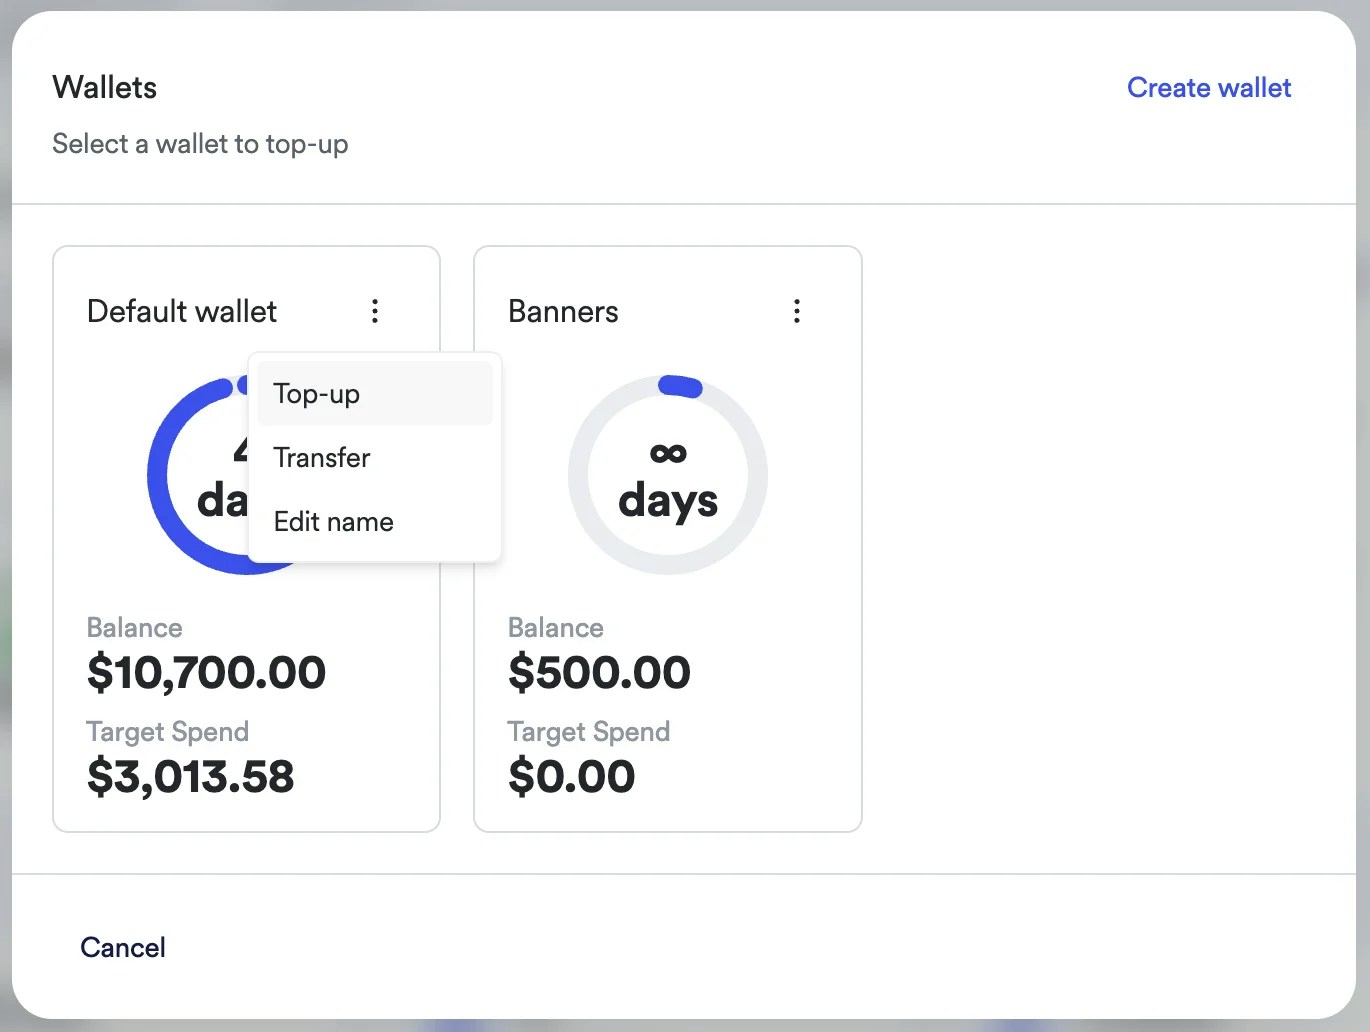Choose Top-up from the wallet menu

(x=316, y=394)
